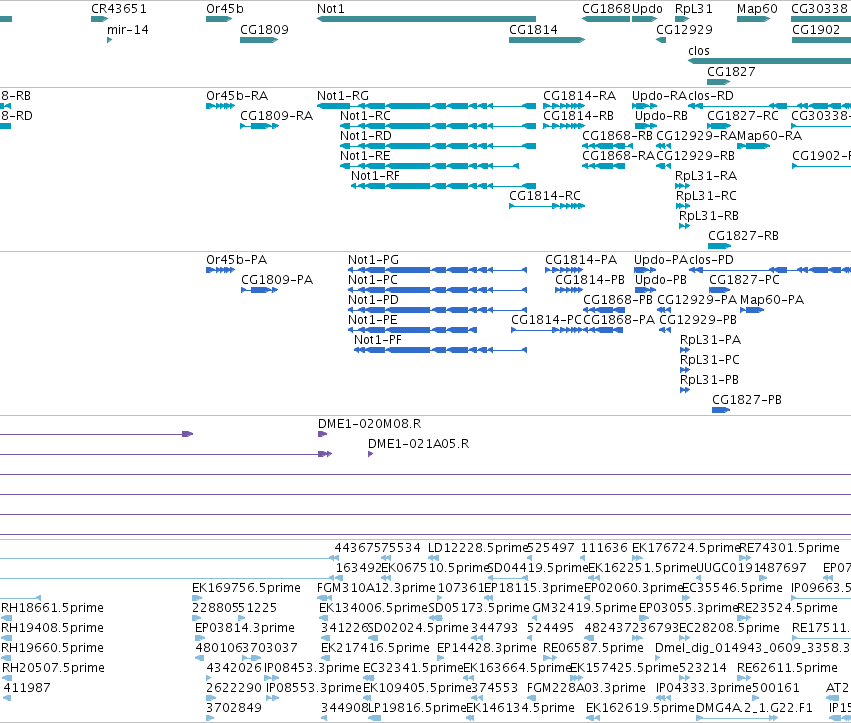Click the Map60 gene label
Screen dimensions: 851x723
757,9
